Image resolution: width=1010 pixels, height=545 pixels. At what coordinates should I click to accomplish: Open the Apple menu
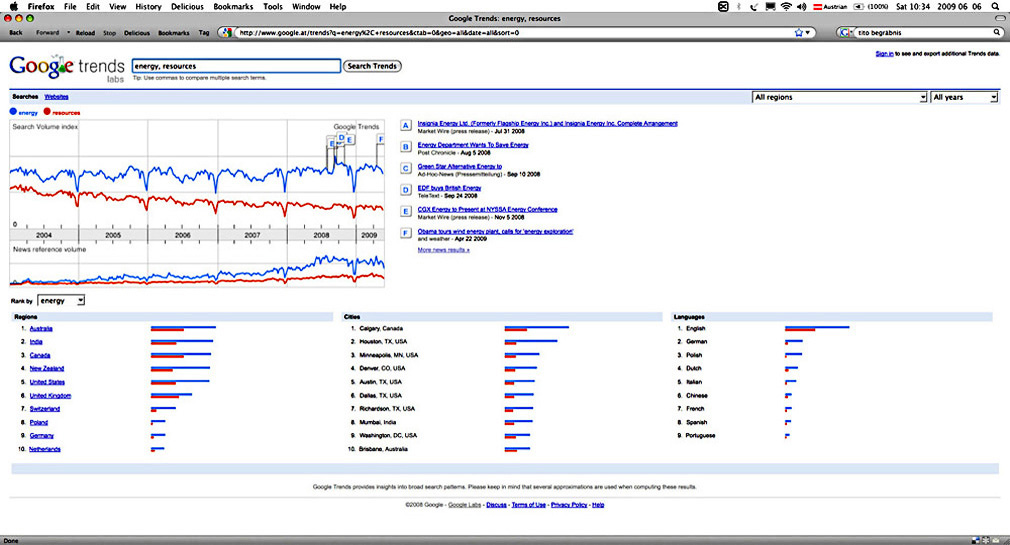click(14, 6)
